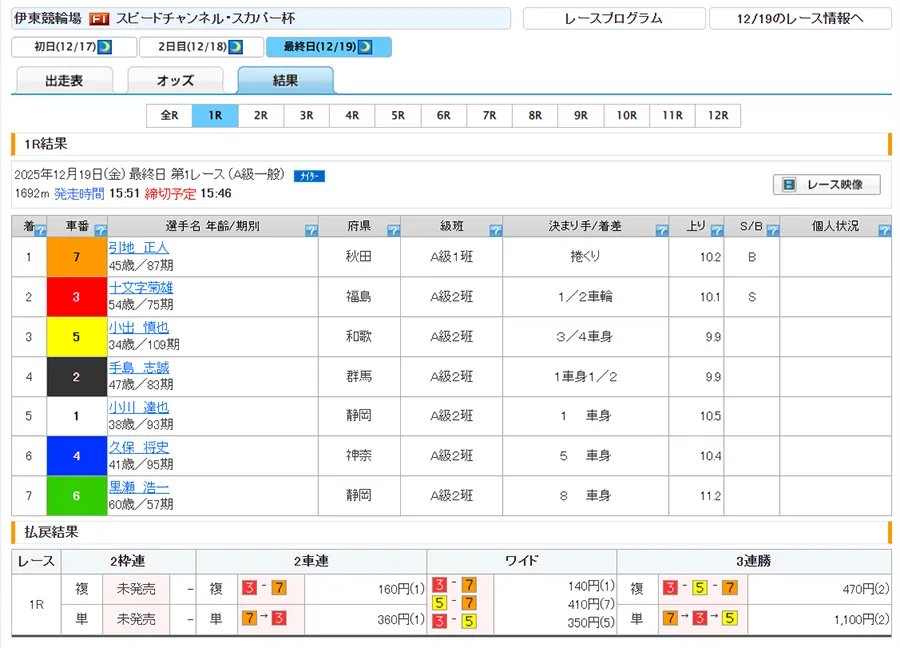Open the レース映像 race video
Image resolution: width=900 pixels, height=648 pixels.
point(826,185)
